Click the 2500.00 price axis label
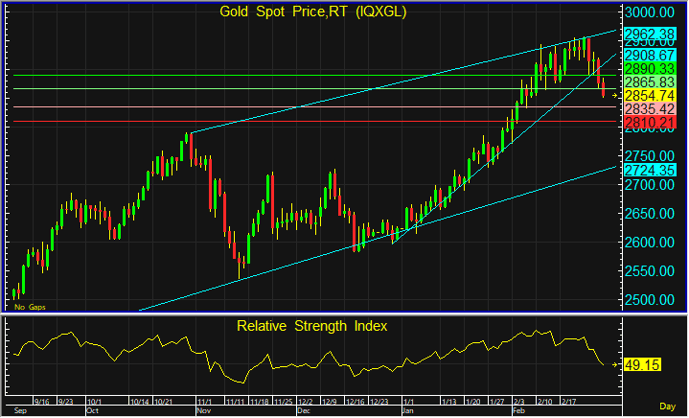The width and height of the screenshot is (689, 418). (x=652, y=300)
